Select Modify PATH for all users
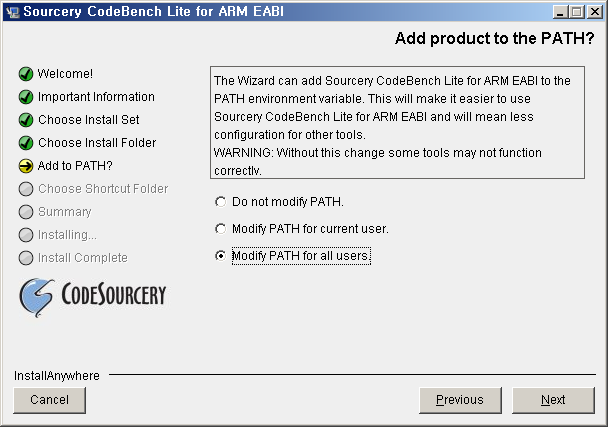The height and width of the screenshot is (427, 608). click(x=220, y=256)
